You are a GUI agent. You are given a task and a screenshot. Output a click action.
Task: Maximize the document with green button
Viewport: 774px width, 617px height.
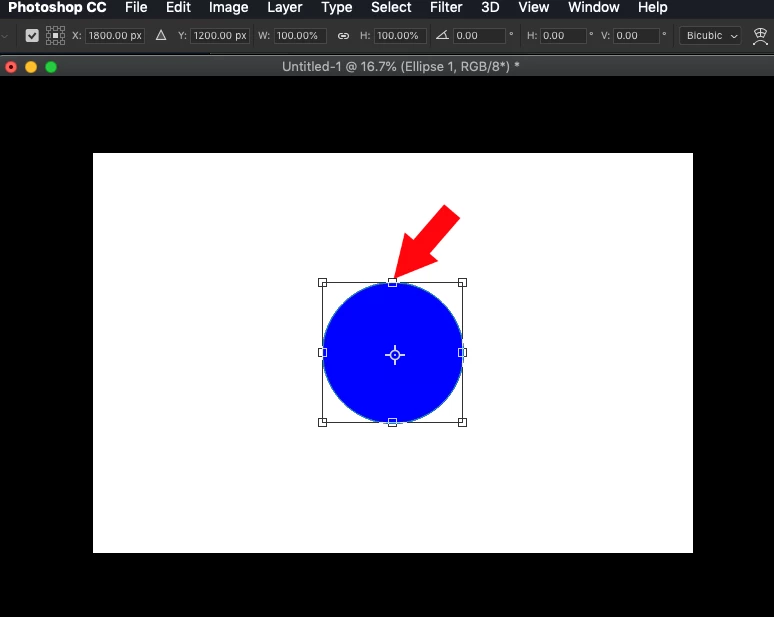pos(51,67)
